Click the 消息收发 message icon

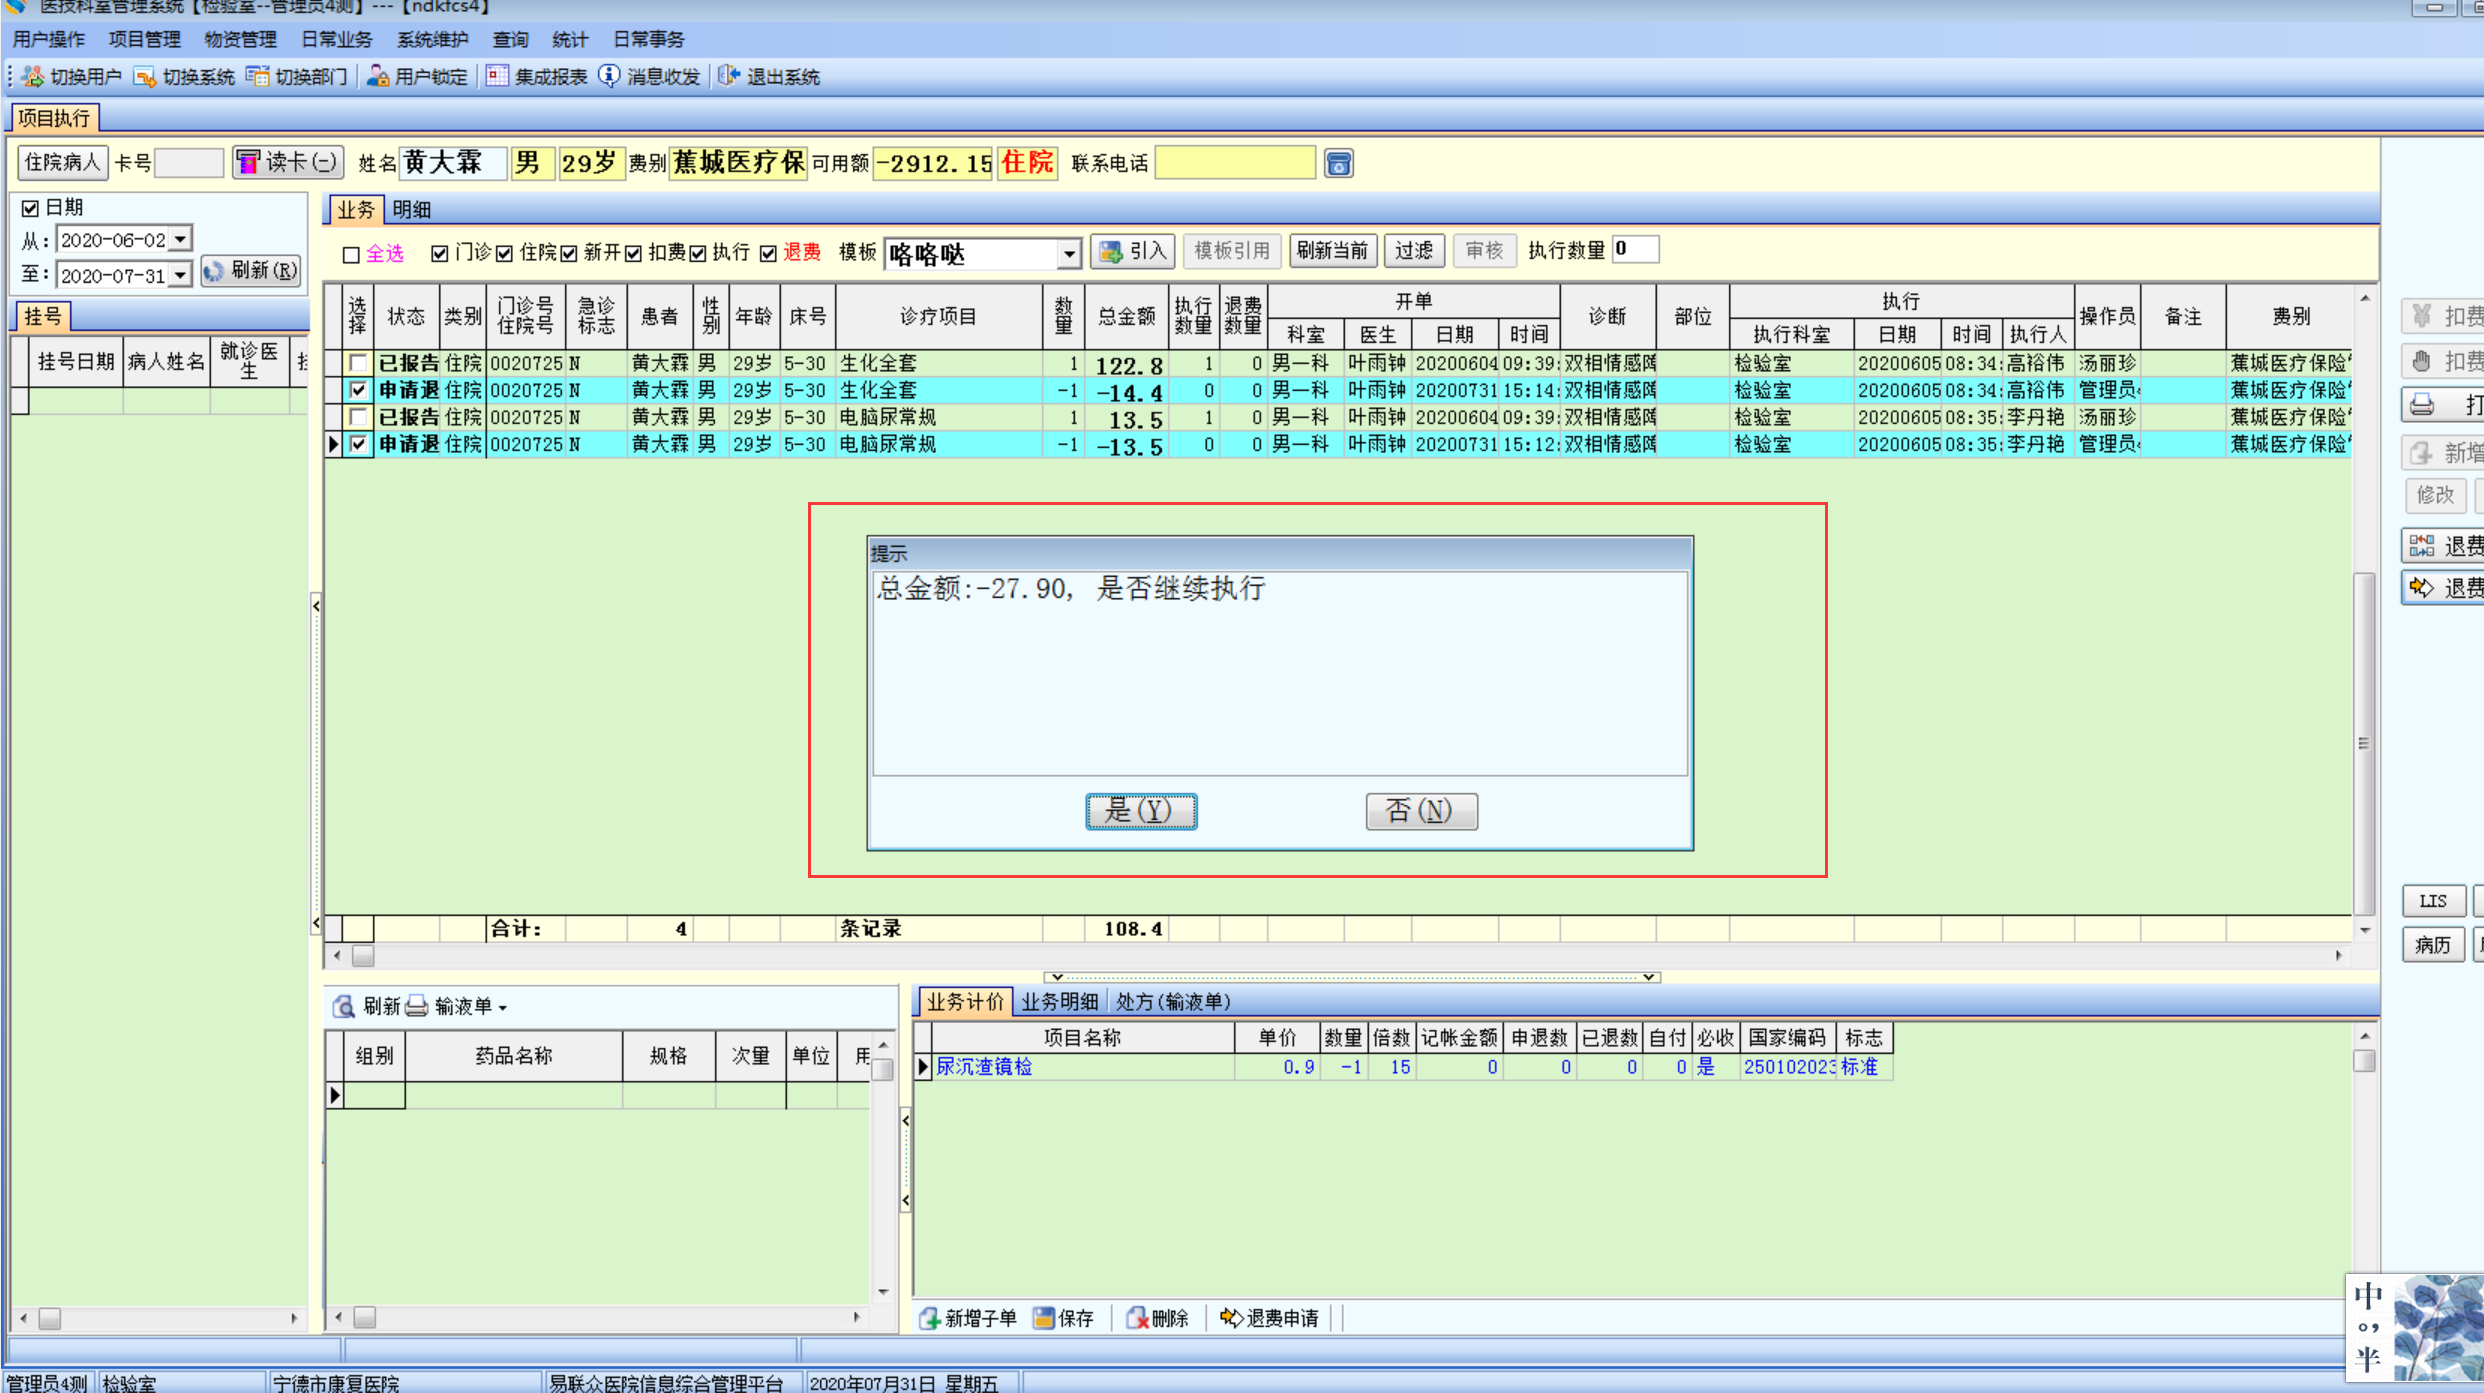tap(609, 77)
